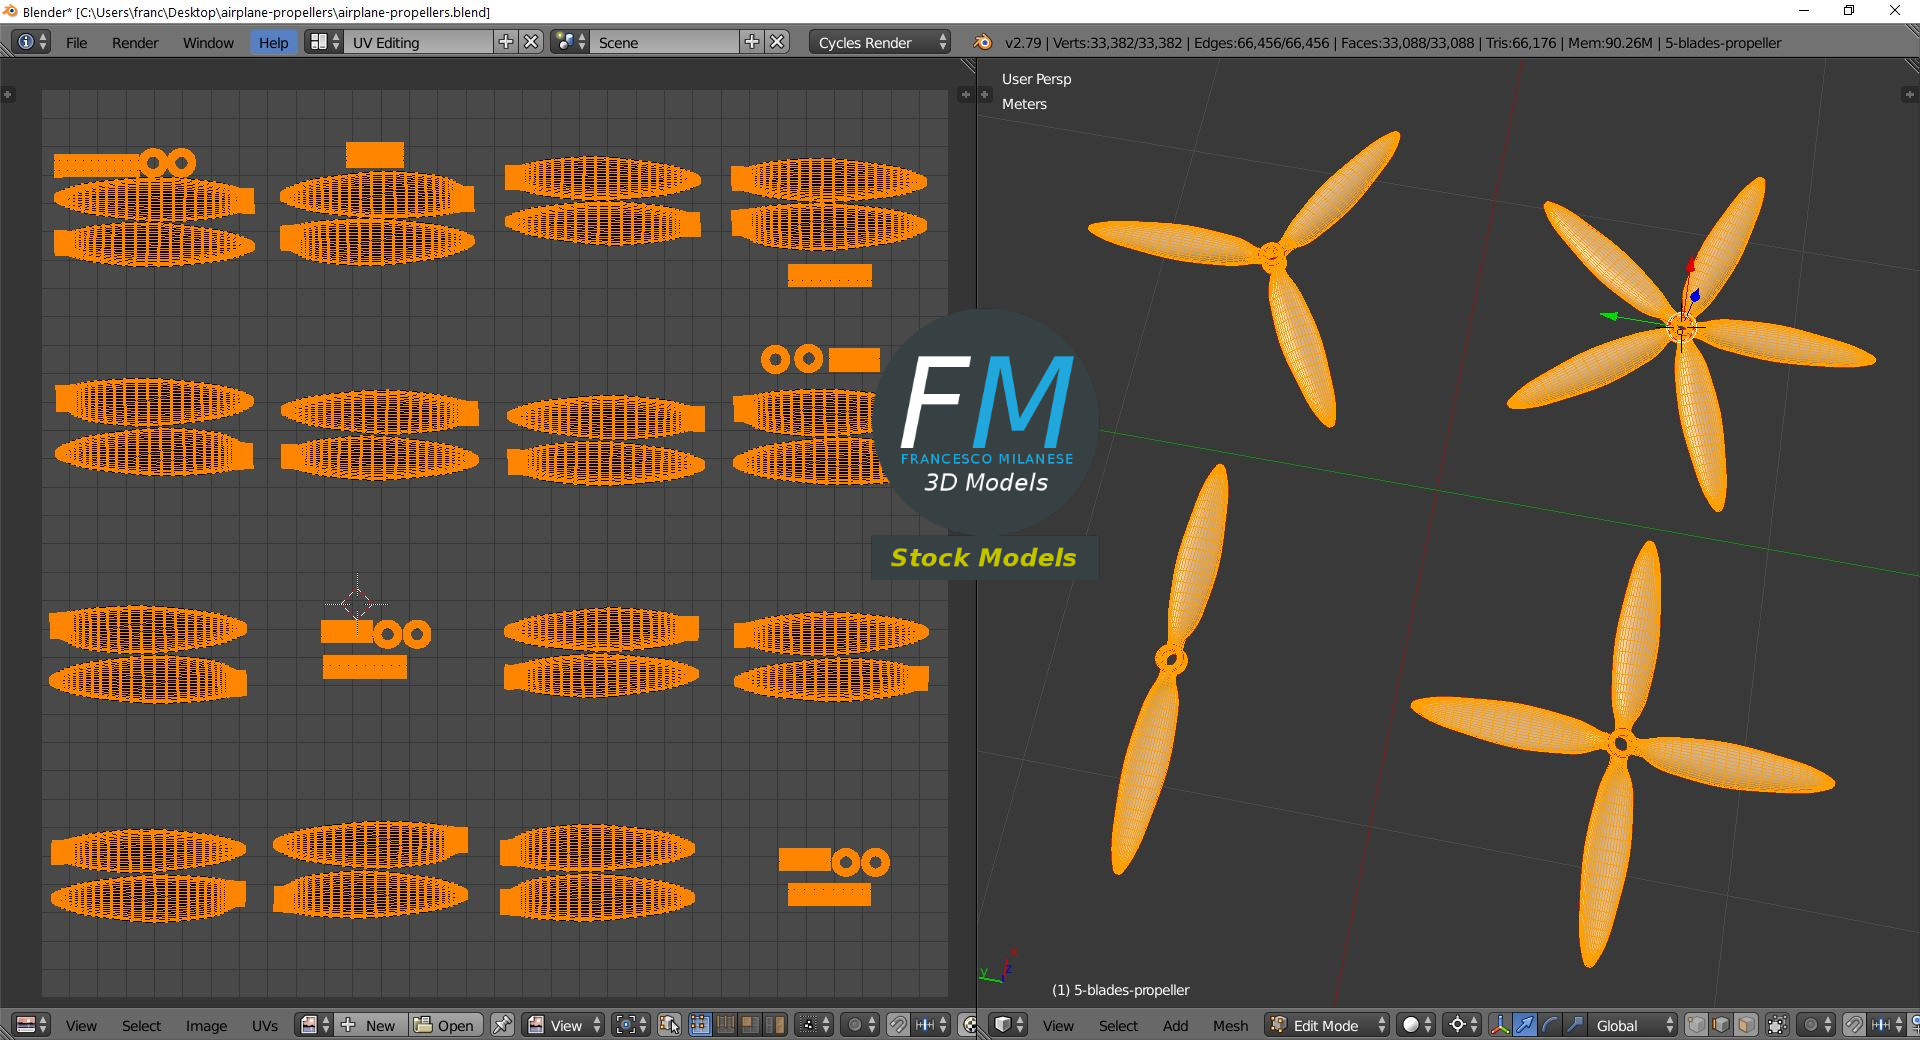Click the Open image button

point(446,1025)
